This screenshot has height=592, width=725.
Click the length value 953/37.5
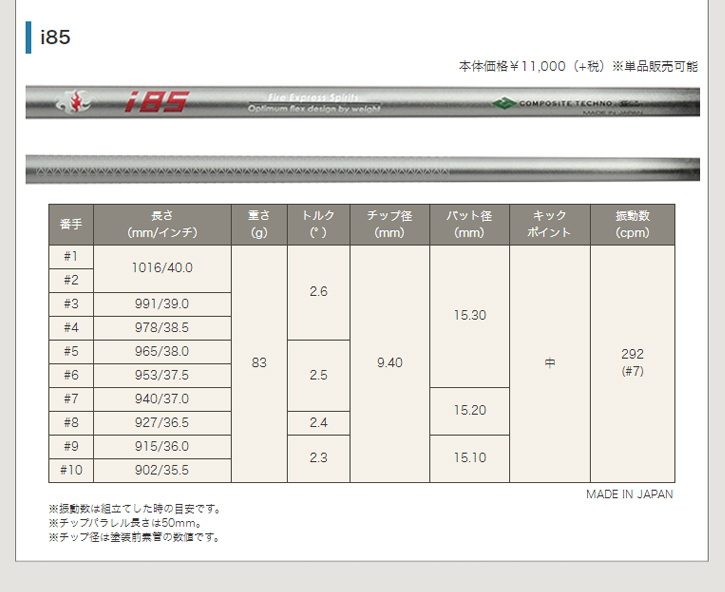[x=162, y=376]
